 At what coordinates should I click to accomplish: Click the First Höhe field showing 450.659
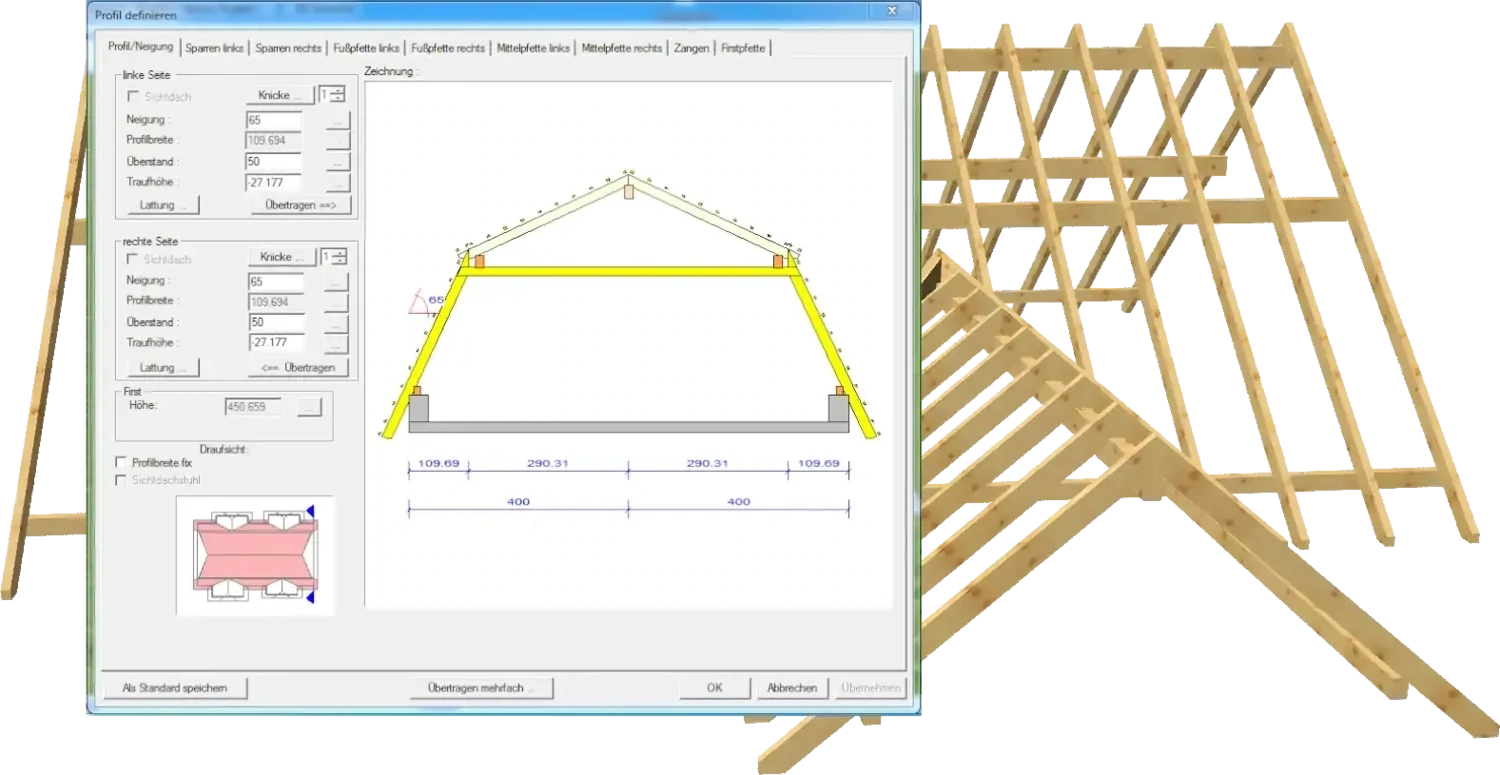pyautogui.click(x=254, y=407)
